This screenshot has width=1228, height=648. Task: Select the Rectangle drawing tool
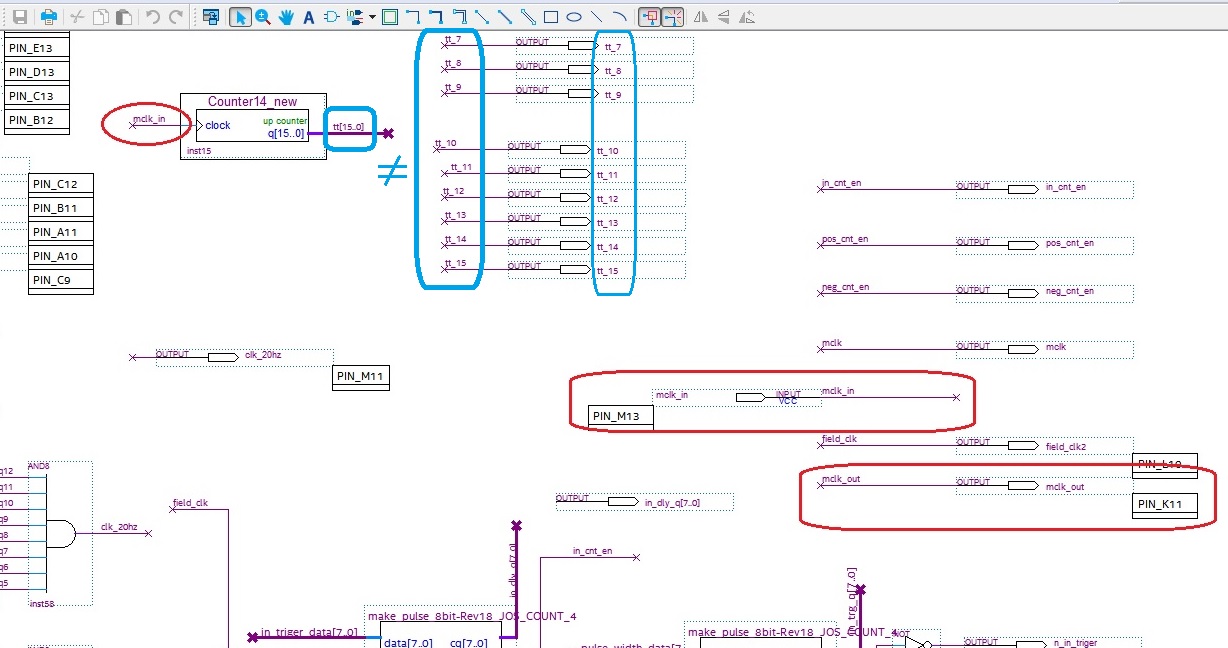pyautogui.click(x=551, y=17)
